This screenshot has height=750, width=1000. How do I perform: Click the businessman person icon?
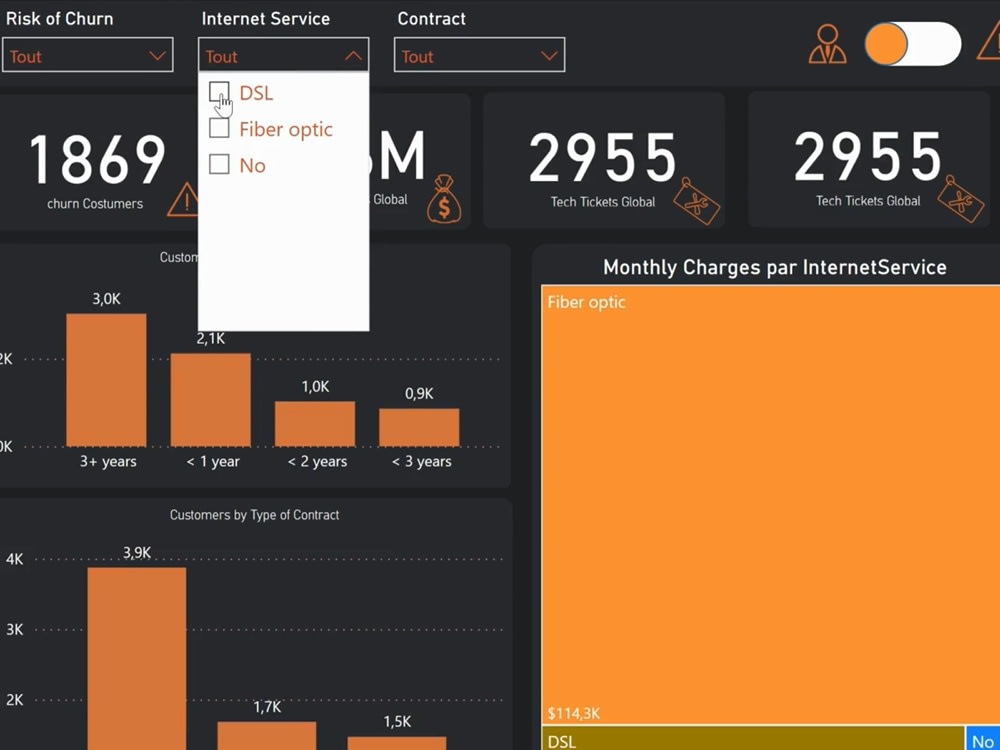[x=827, y=45]
